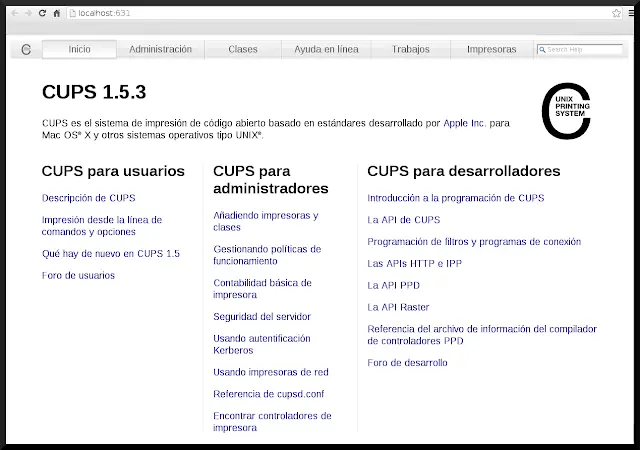Visit the Foro de desarrollo link
This screenshot has height=450, width=640.
pos(407,363)
